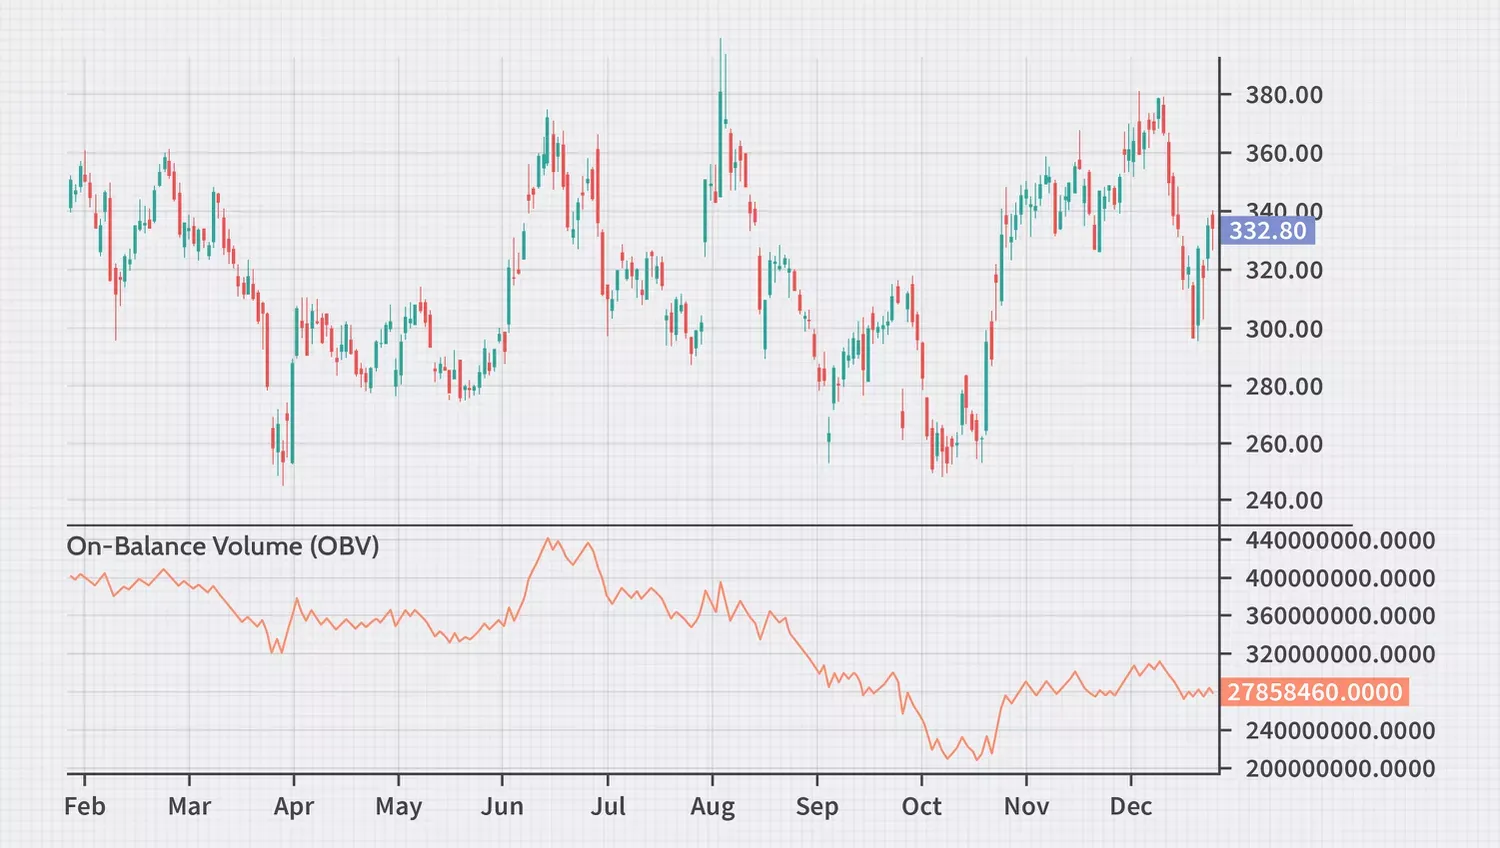The image size is (1500, 848).
Task: Select the Jun label on the time axis
Action: [x=502, y=806]
